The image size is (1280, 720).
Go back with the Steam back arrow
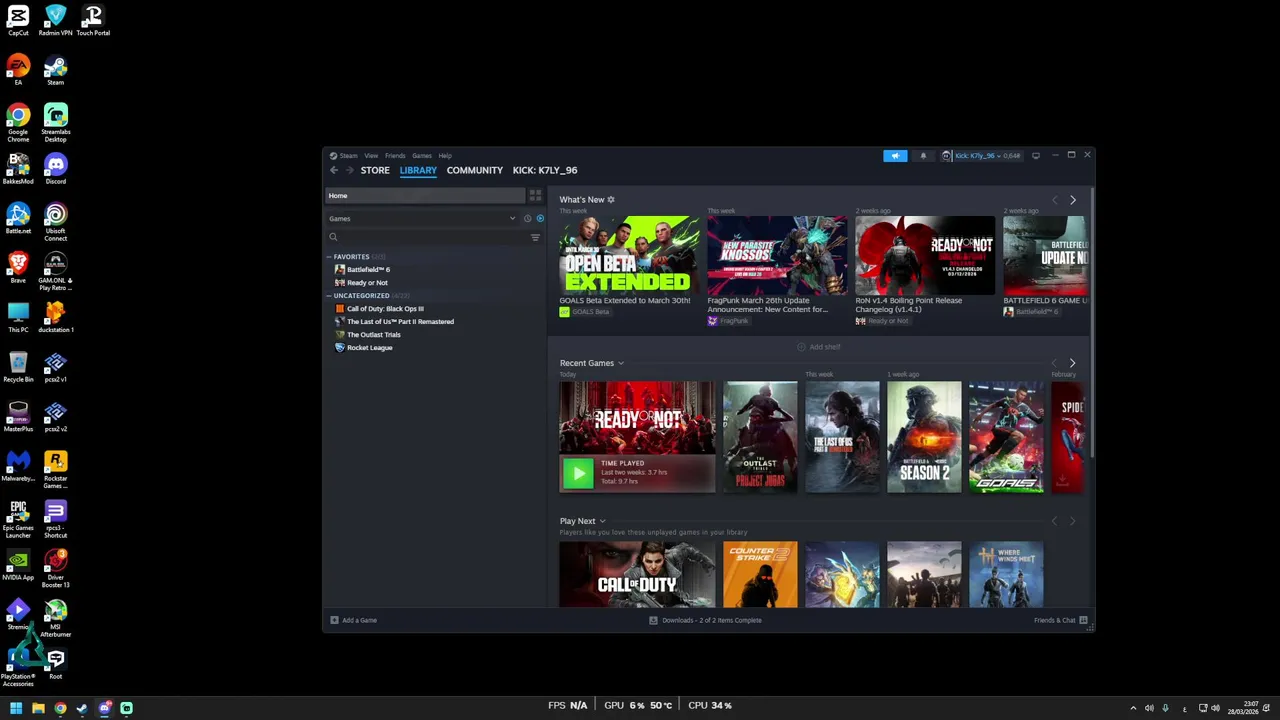(334, 170)
